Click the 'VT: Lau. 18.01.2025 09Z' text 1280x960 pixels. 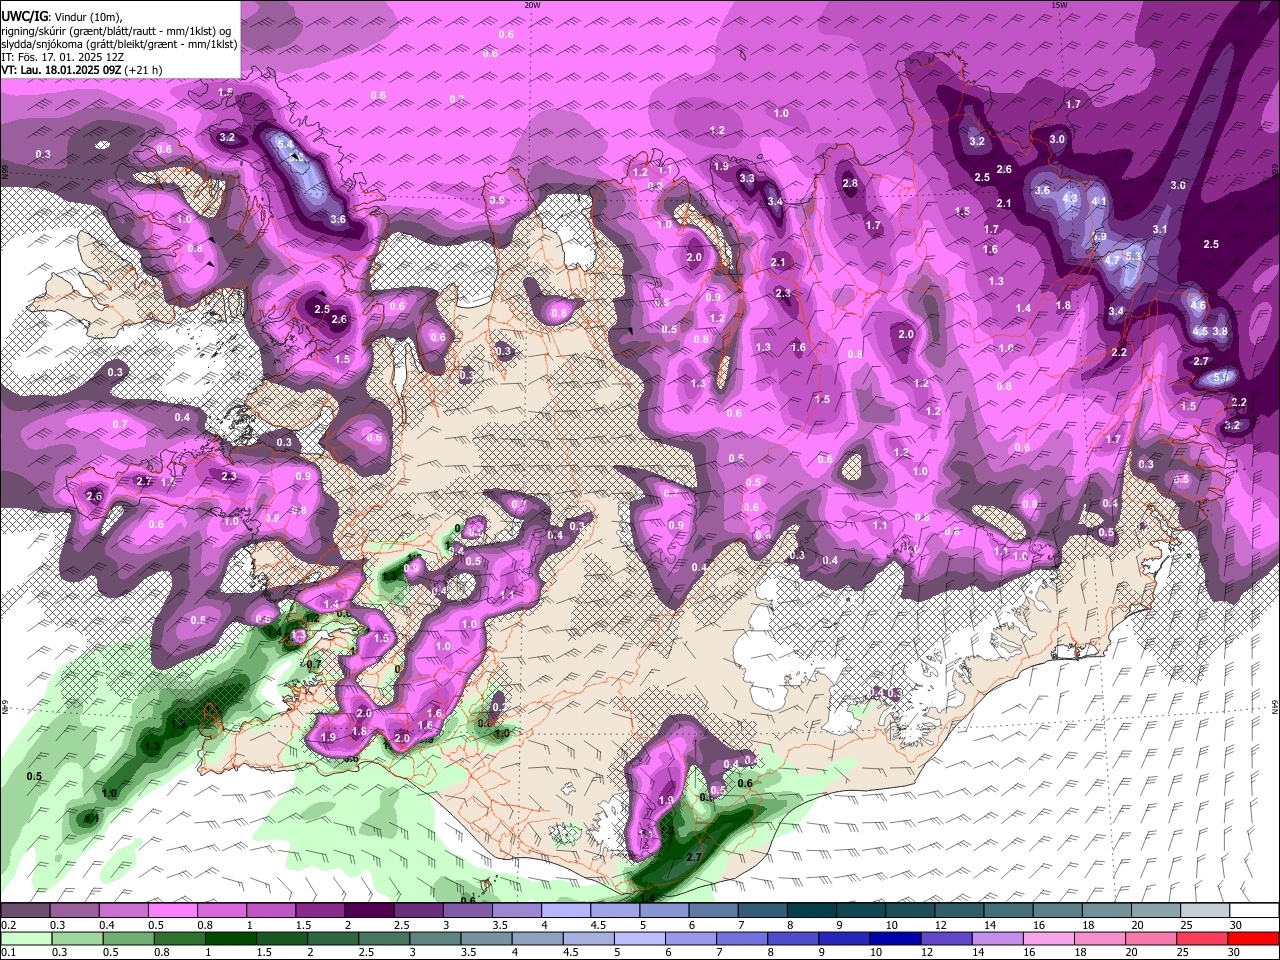(x=61, y=70)
